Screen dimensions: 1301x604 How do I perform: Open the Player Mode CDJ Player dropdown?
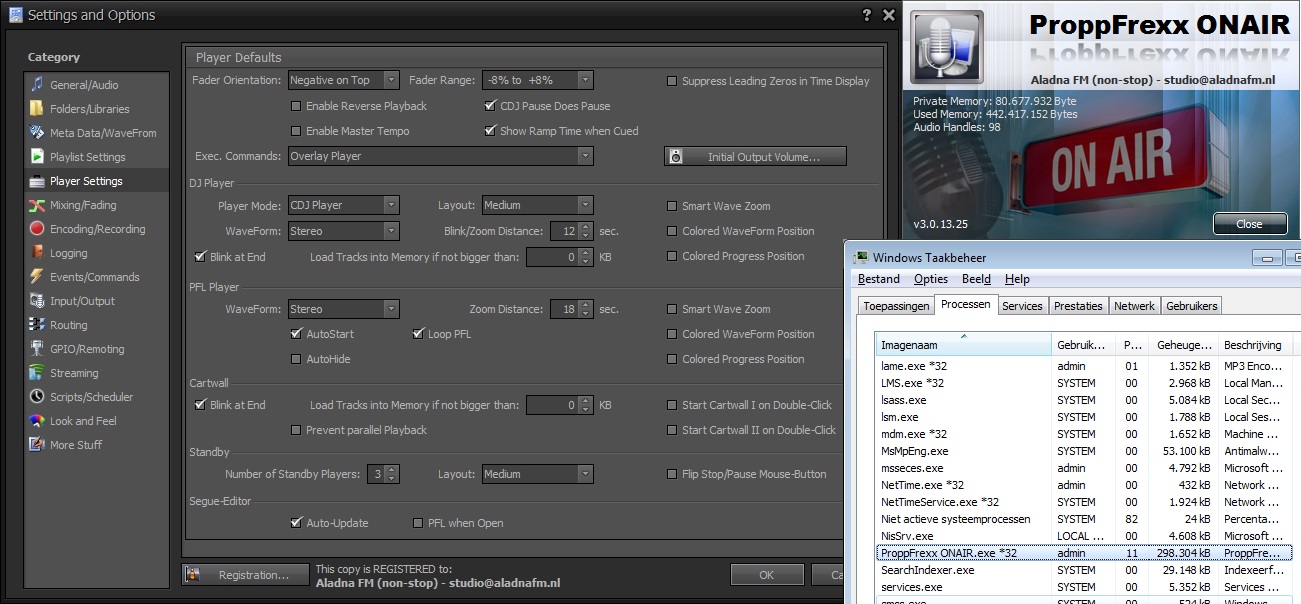(344, 205)
